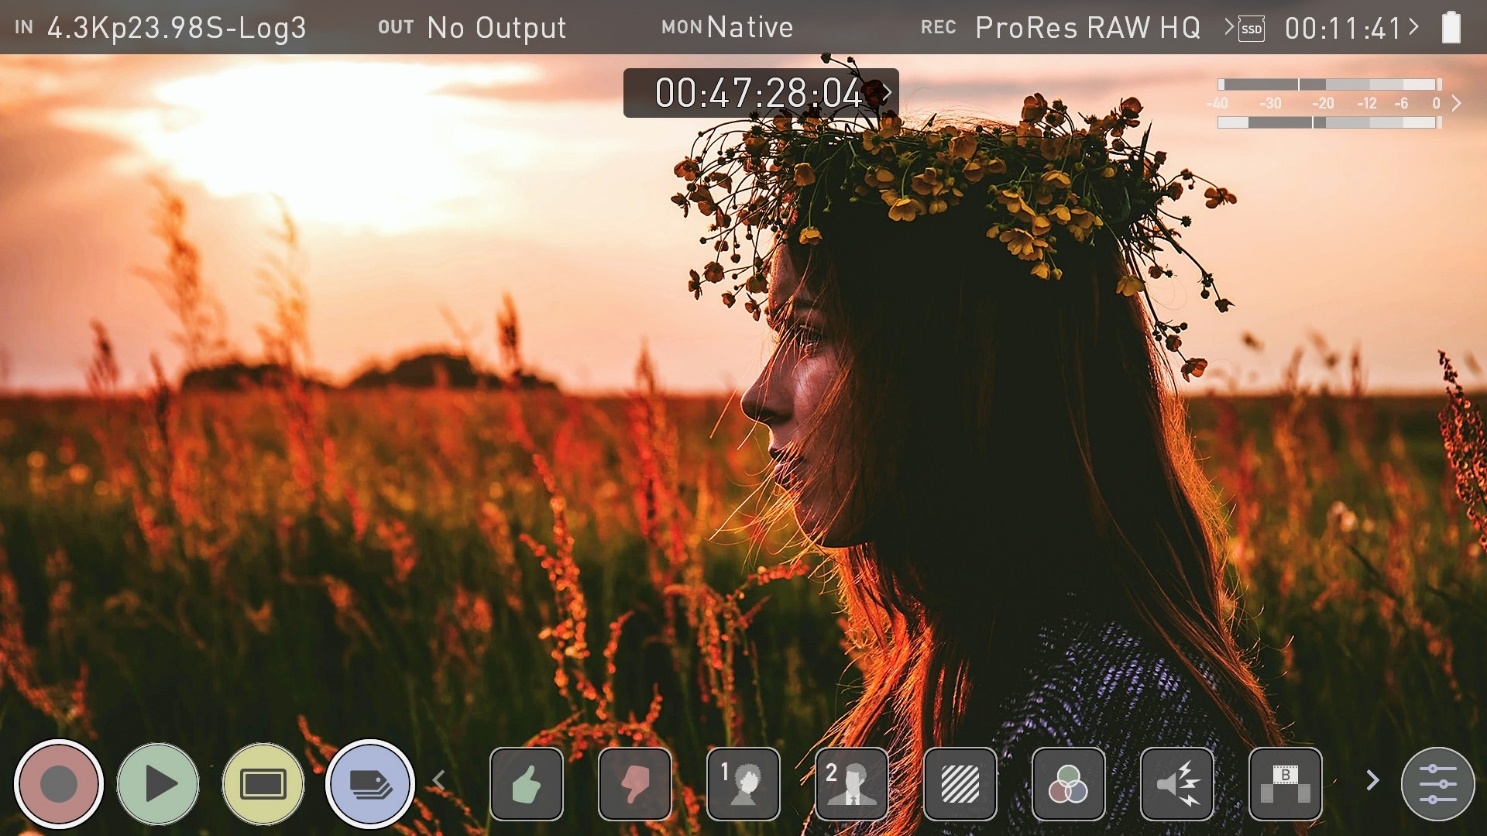Click the three-color circles tag icon

click(1068, 785)
